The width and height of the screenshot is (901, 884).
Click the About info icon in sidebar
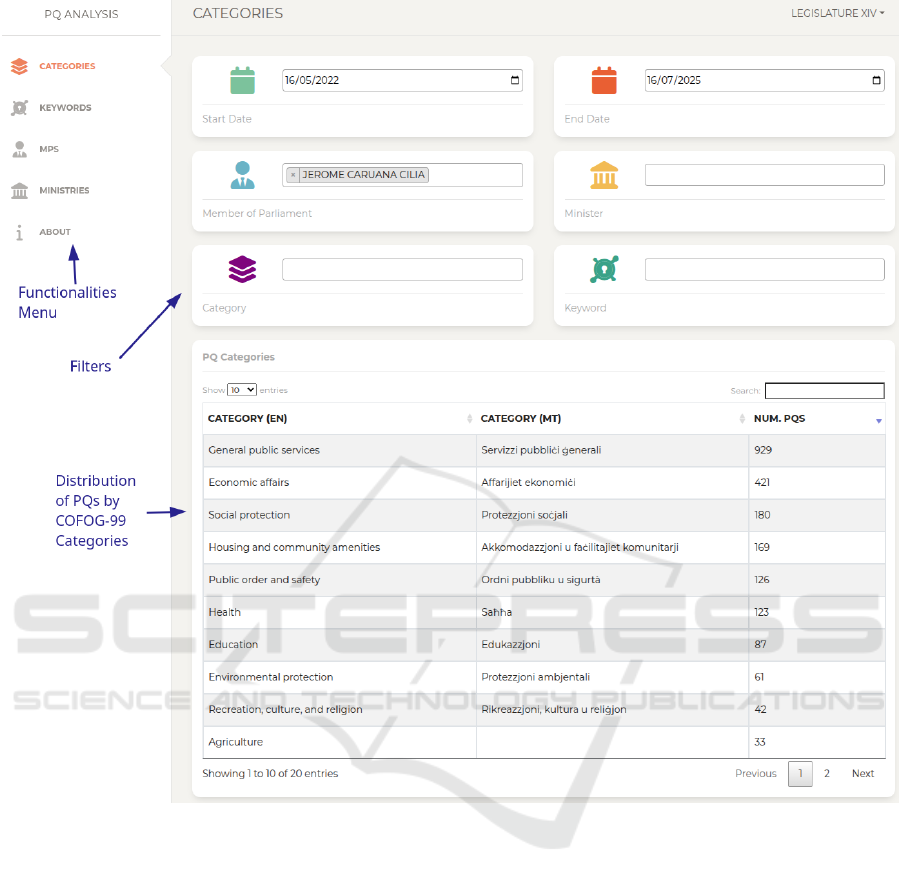[19, 232]
